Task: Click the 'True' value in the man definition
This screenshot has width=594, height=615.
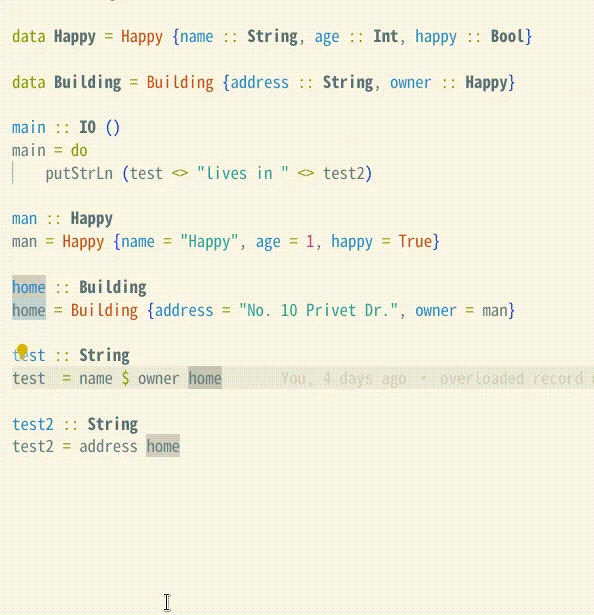Action: pyautogui.click(x=415, y=241)
